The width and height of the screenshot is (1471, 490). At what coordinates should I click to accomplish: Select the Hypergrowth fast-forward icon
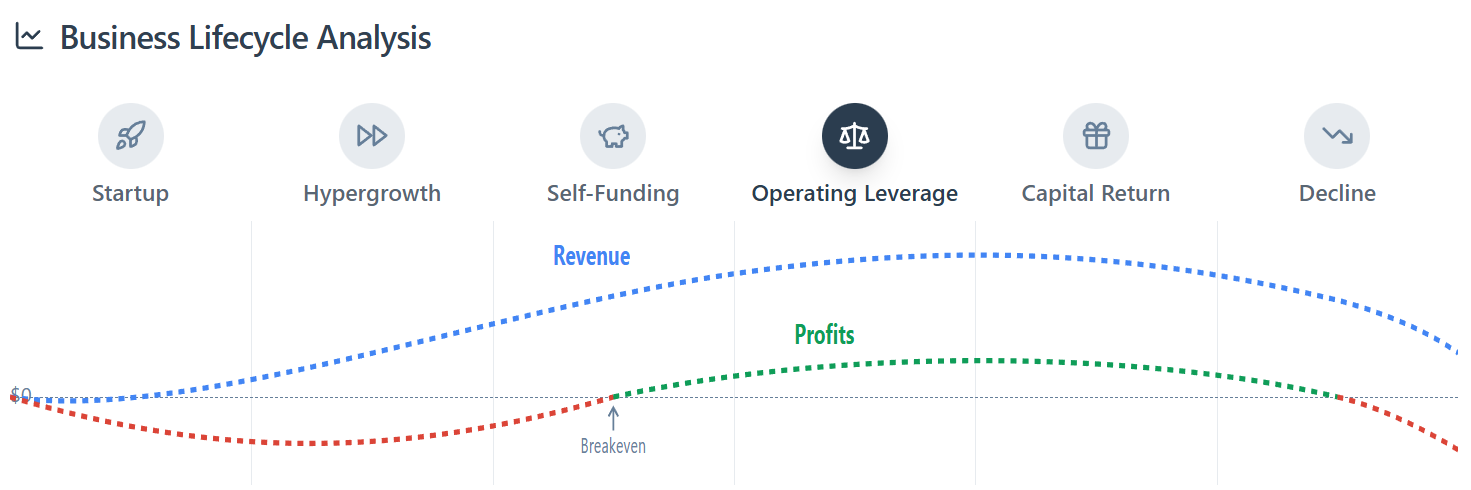372,136
